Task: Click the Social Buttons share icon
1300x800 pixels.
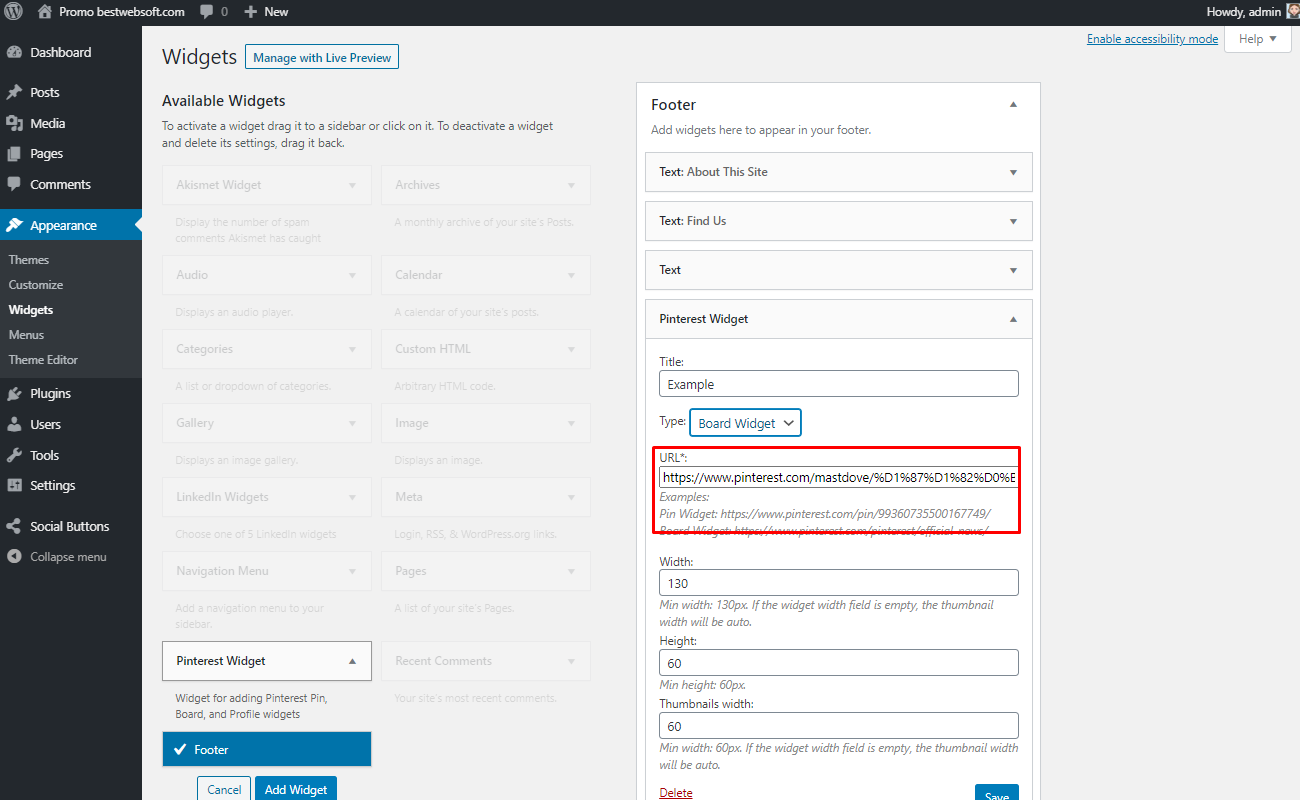Action: point(15,526)
